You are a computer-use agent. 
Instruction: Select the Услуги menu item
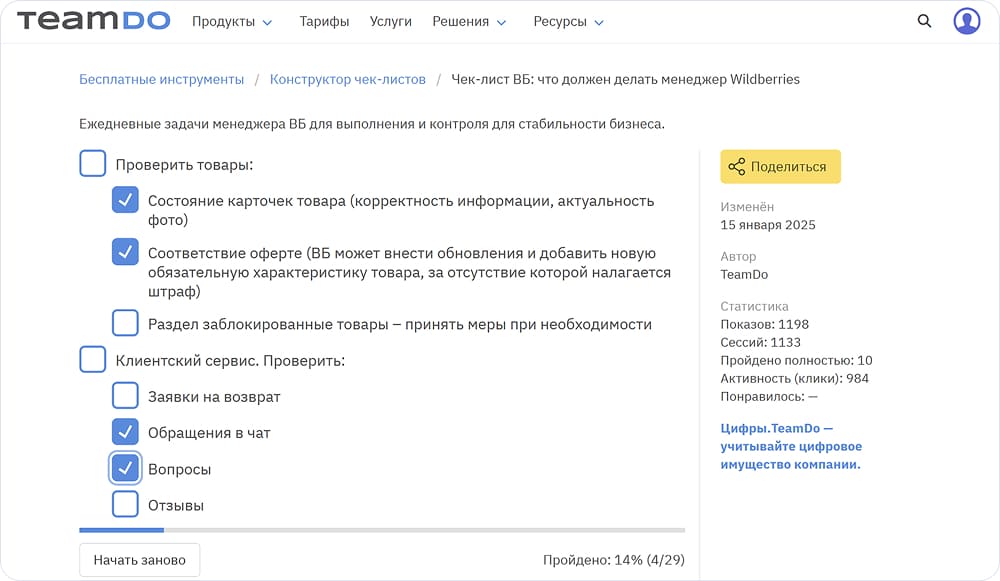(390, 20)
